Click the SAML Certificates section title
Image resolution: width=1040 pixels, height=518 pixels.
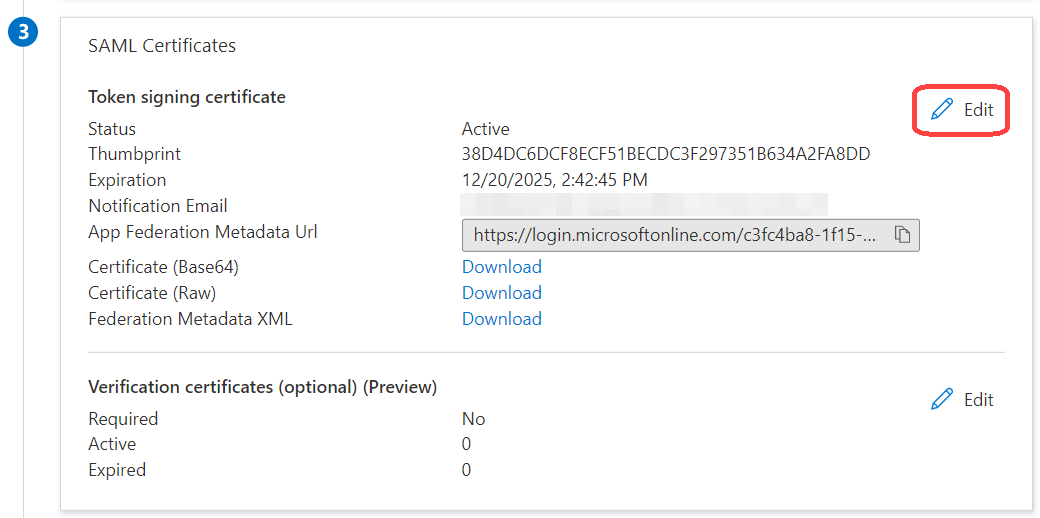[162, 46]
